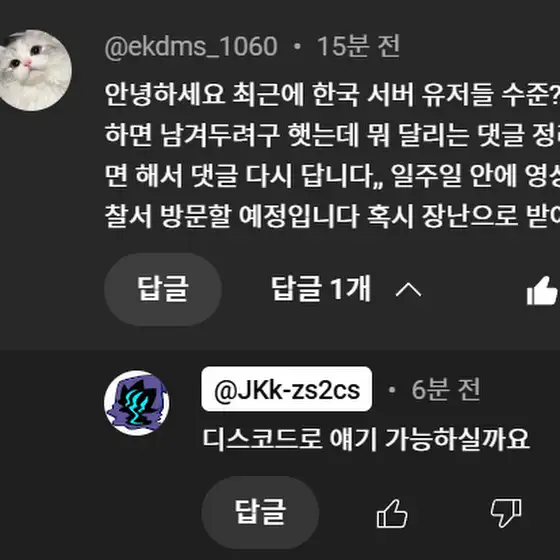Open the white cat profile avatar

tap(35, 70)
